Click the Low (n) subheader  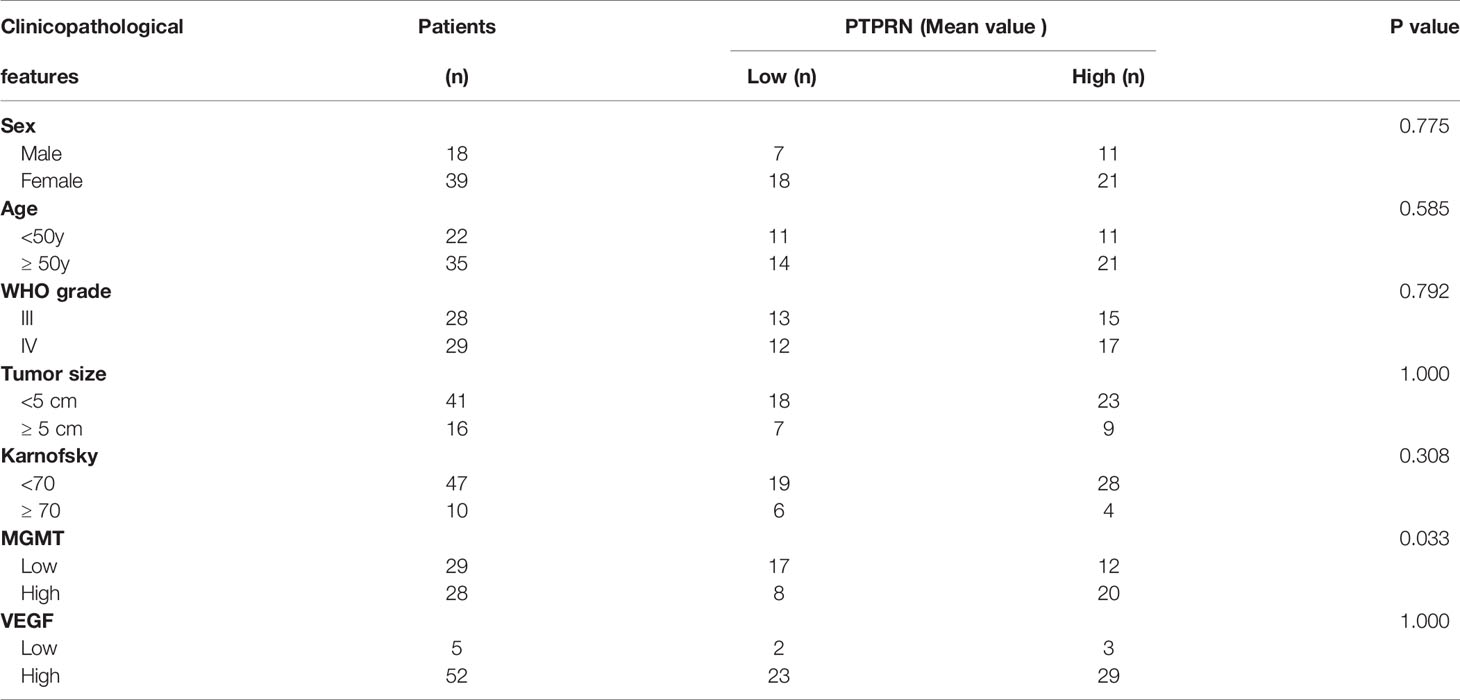coord(782,77)
